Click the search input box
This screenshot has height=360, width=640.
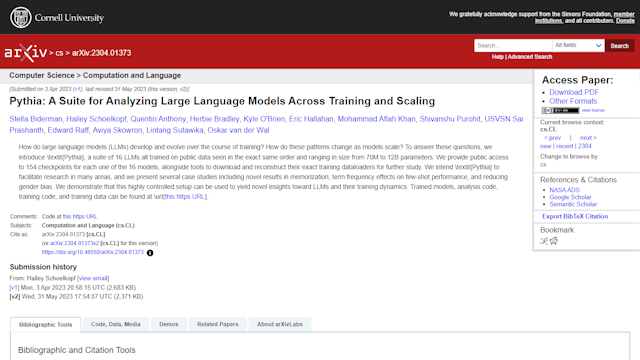click(x=513, y=45)
